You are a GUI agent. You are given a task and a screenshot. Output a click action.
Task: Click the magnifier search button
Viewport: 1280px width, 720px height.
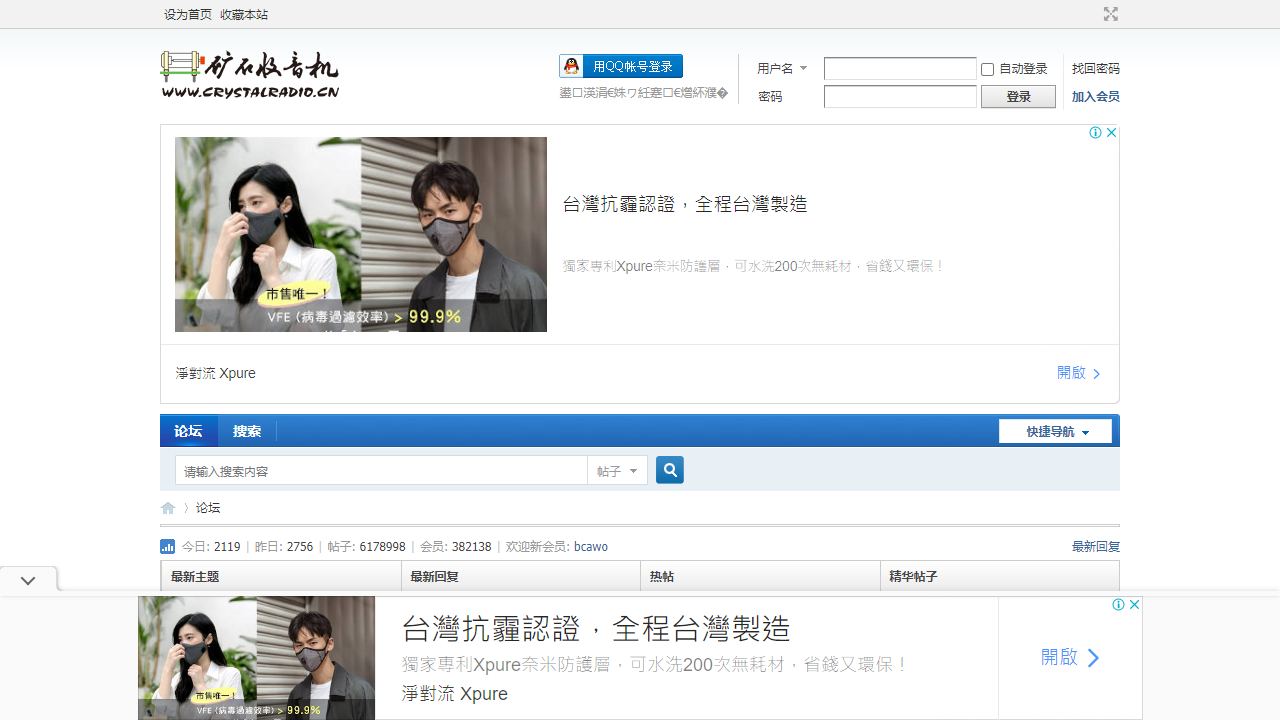(x=670, y=470)
